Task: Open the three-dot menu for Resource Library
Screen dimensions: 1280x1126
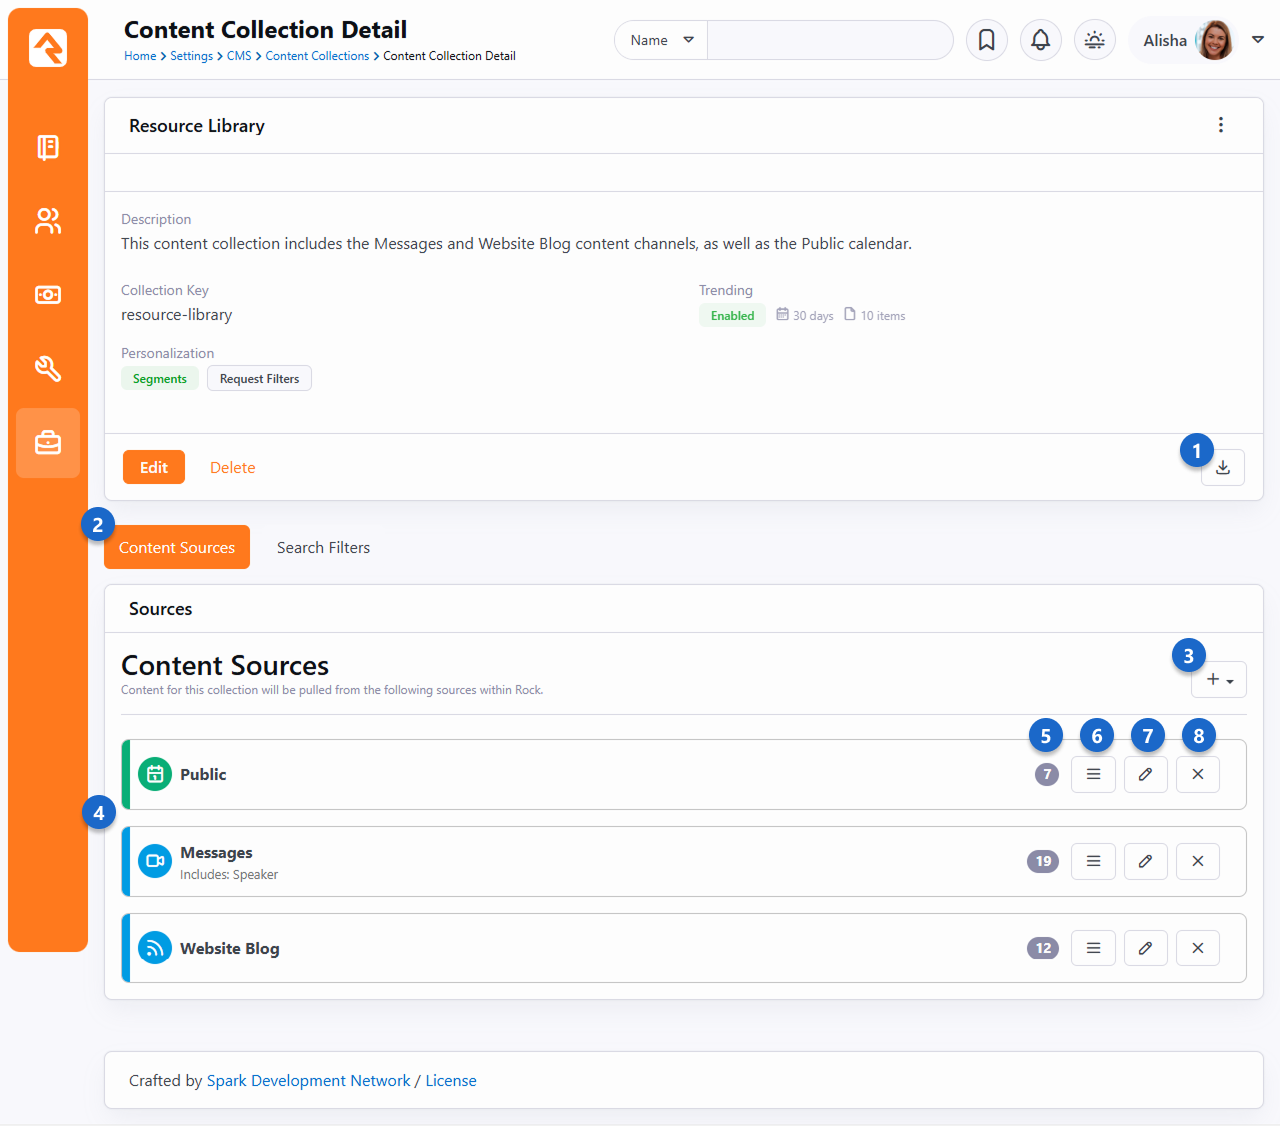Action: (1221, 125)
